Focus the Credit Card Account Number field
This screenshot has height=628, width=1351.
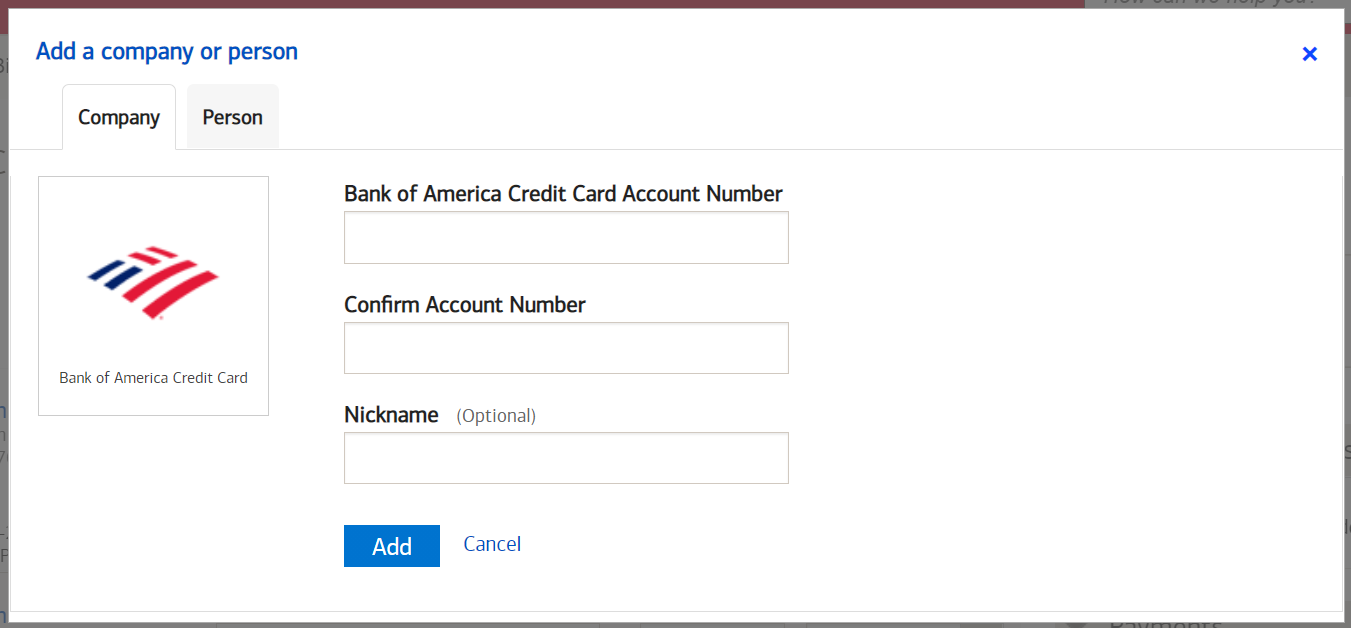(x=566, y=238)
